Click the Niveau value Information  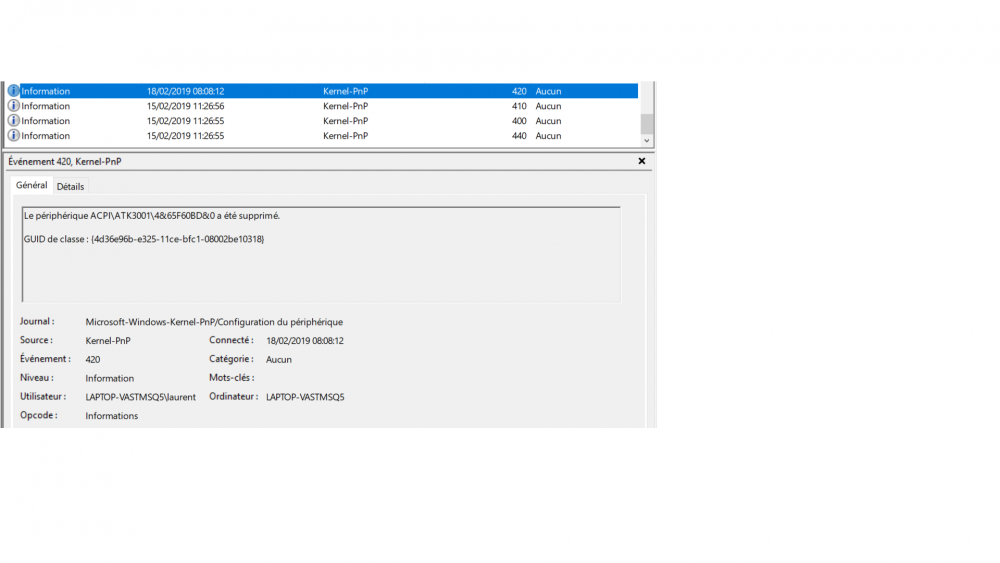click(110, 378)
